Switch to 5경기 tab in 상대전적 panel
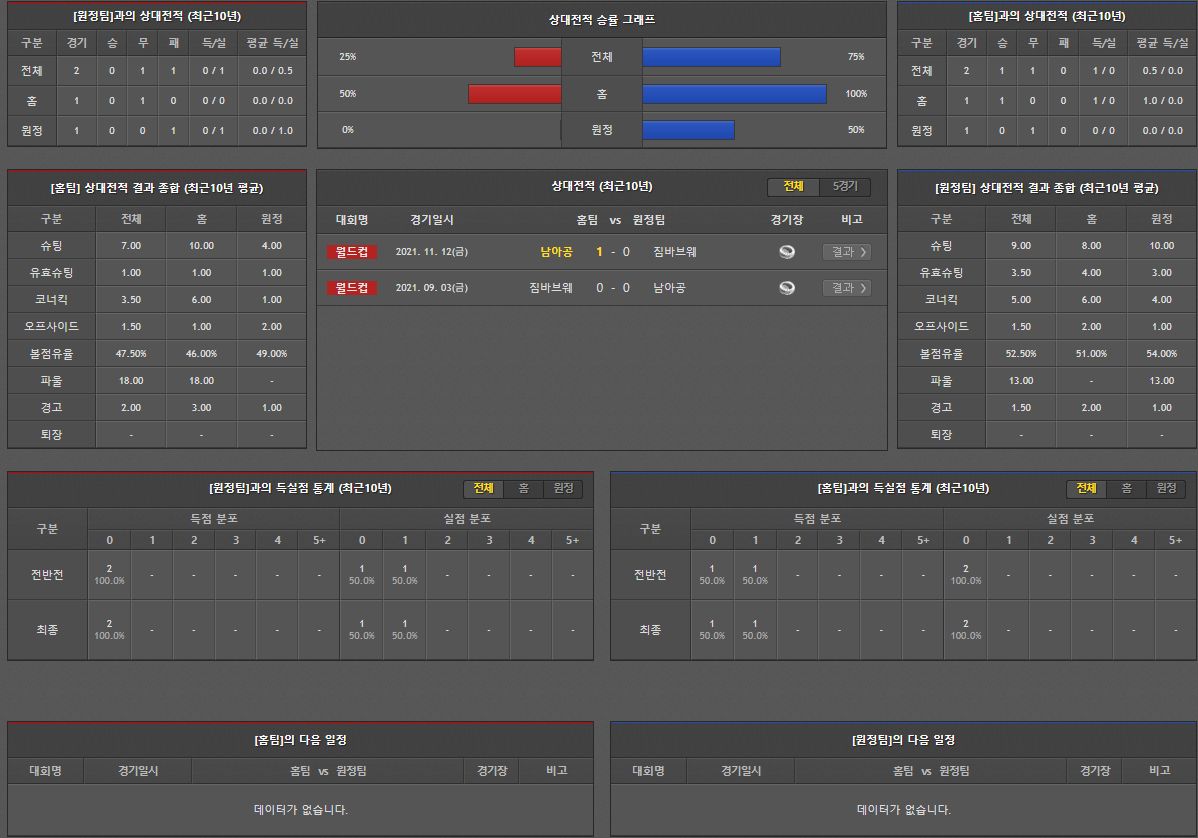 click(845, 187)
